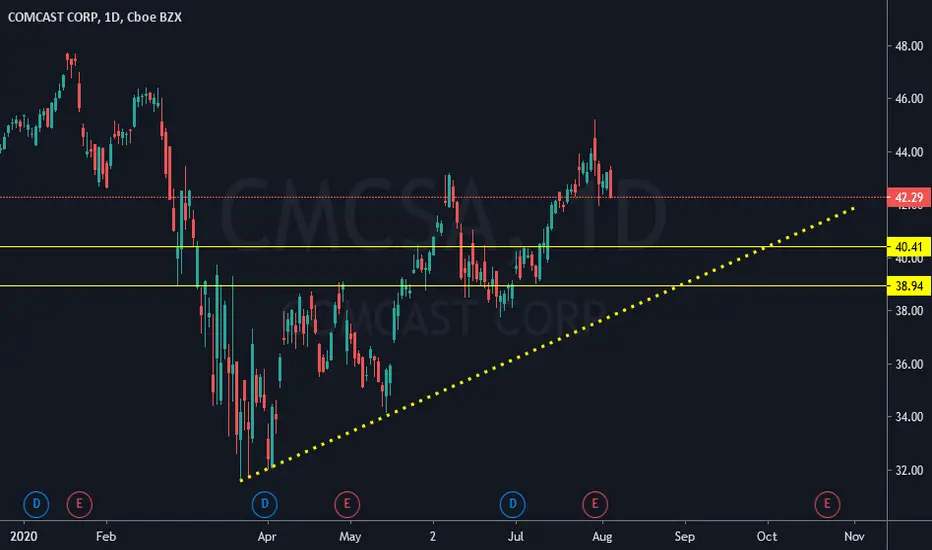Select the yellow dotted ascending trendline
The image size is (932, 550).
click(547, 344)
